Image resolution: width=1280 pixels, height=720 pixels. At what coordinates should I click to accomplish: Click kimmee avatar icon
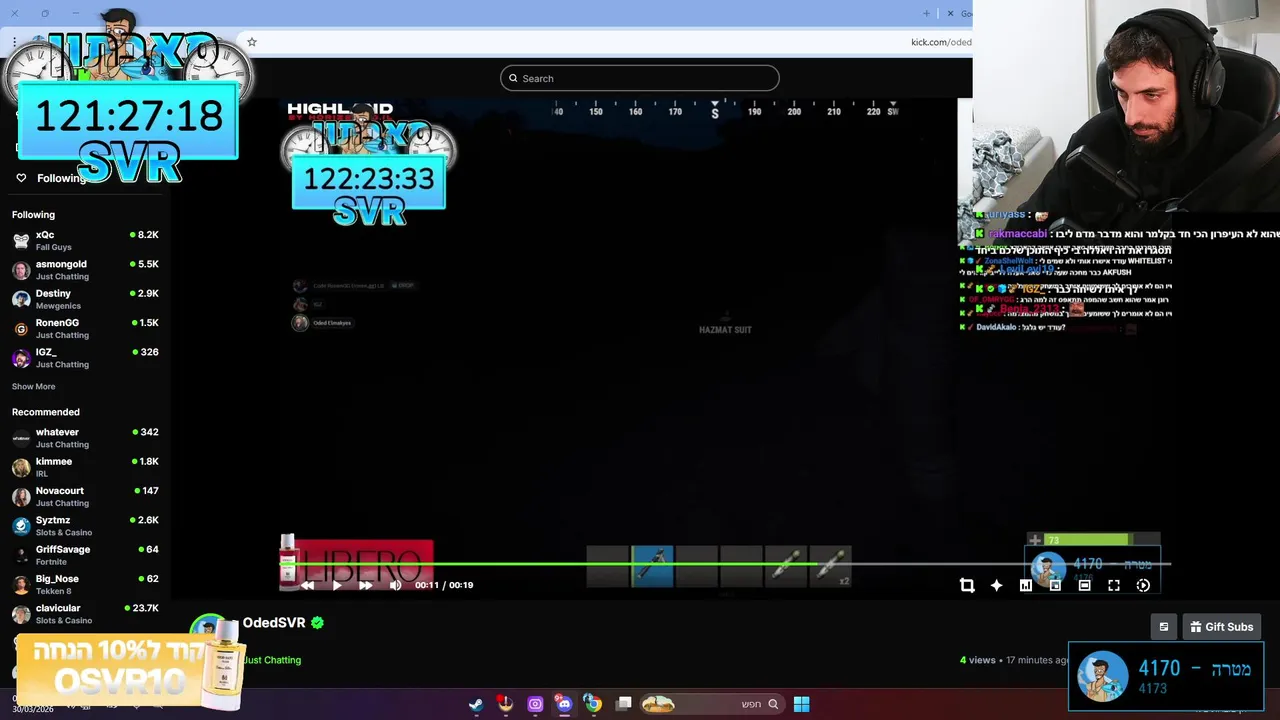coord(21,467)
